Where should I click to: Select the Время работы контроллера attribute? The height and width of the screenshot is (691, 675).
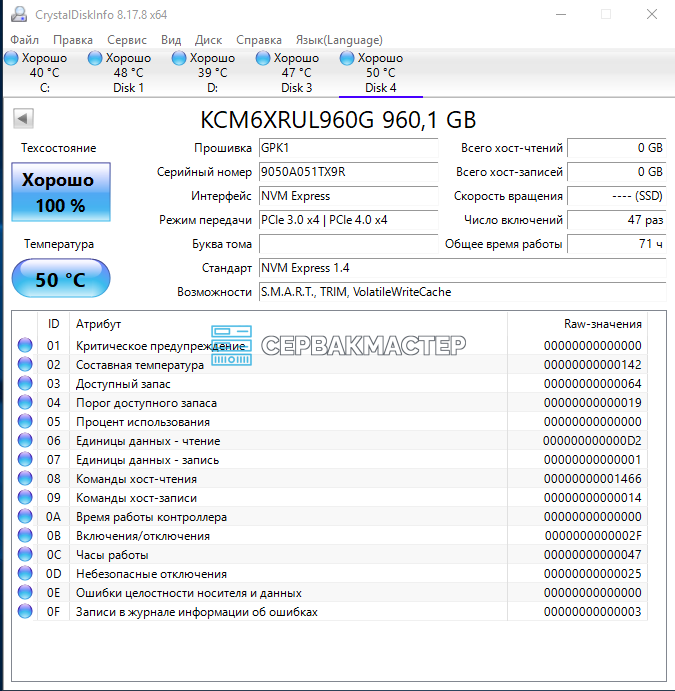coord(151,516)
